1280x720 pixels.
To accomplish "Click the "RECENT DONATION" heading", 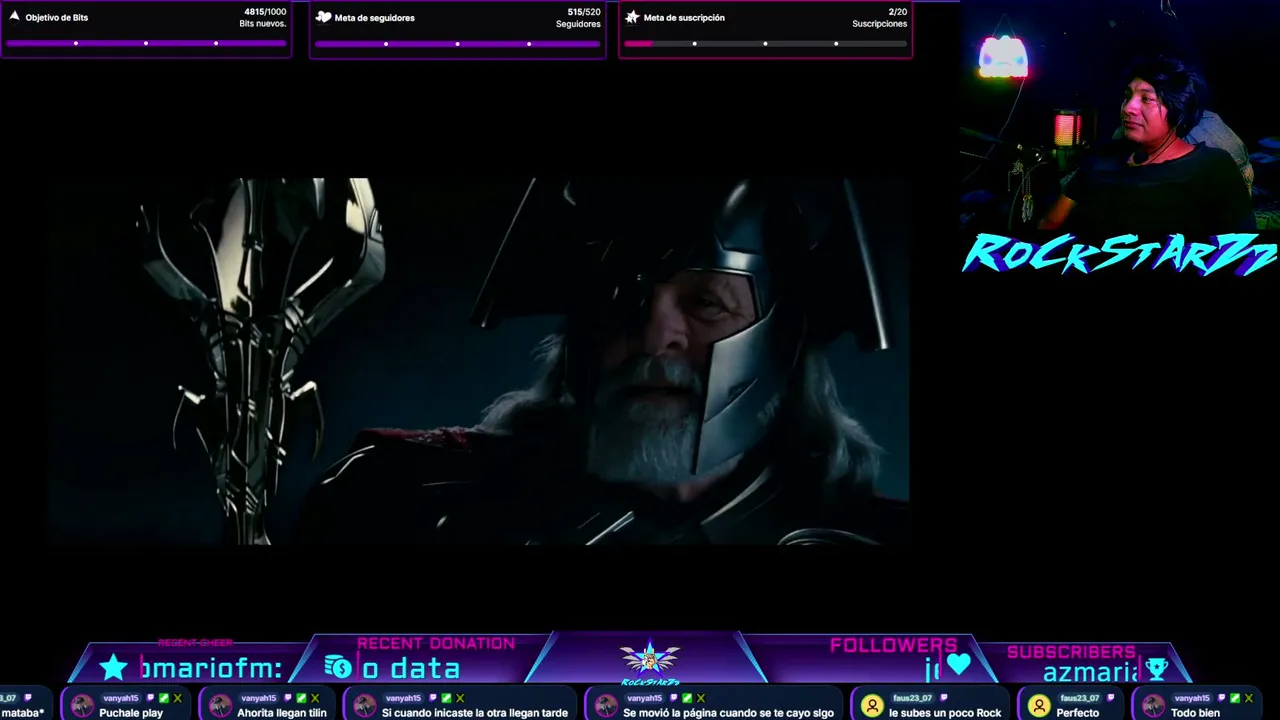I will coord(436,644).
